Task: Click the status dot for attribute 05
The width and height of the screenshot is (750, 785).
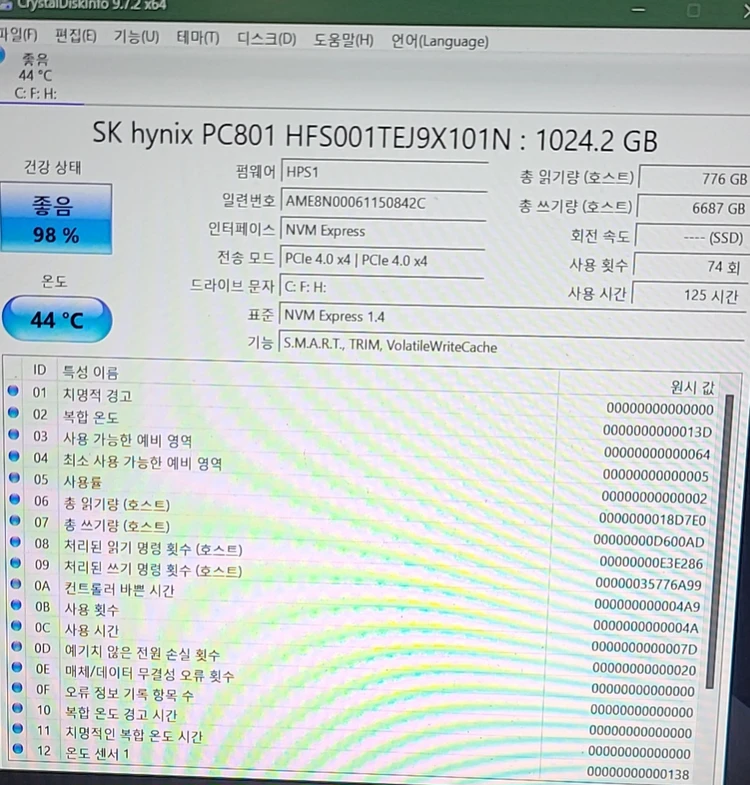Action: (x=15, y=477)
